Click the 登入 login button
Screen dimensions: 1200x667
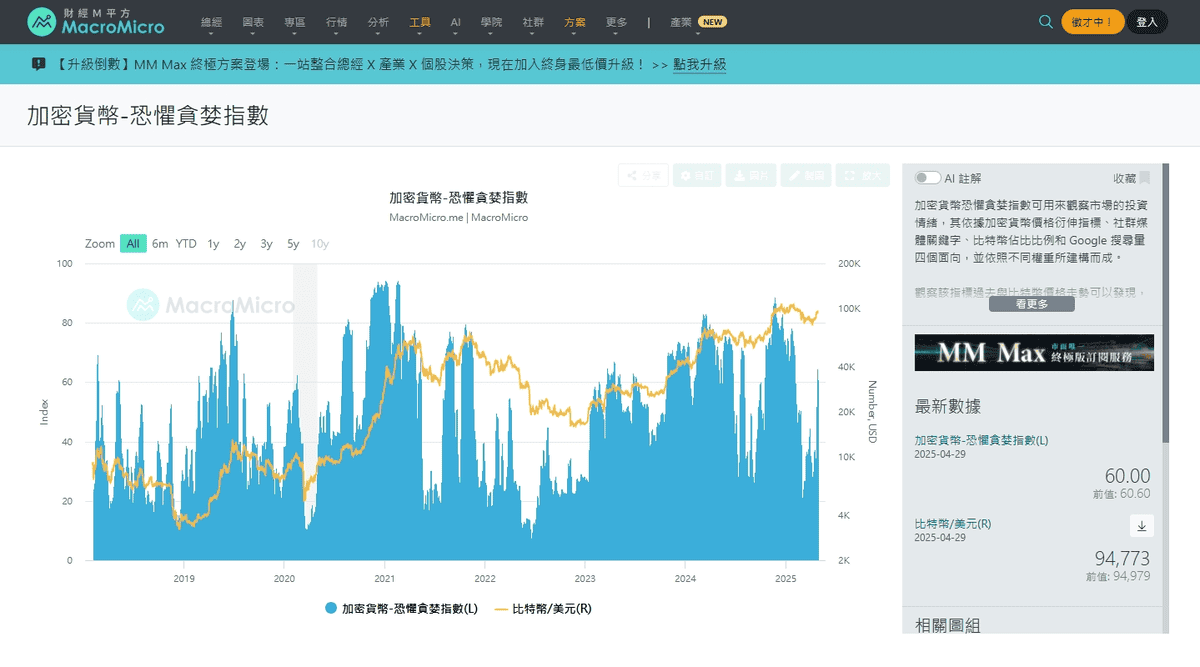click(1147, 21)
